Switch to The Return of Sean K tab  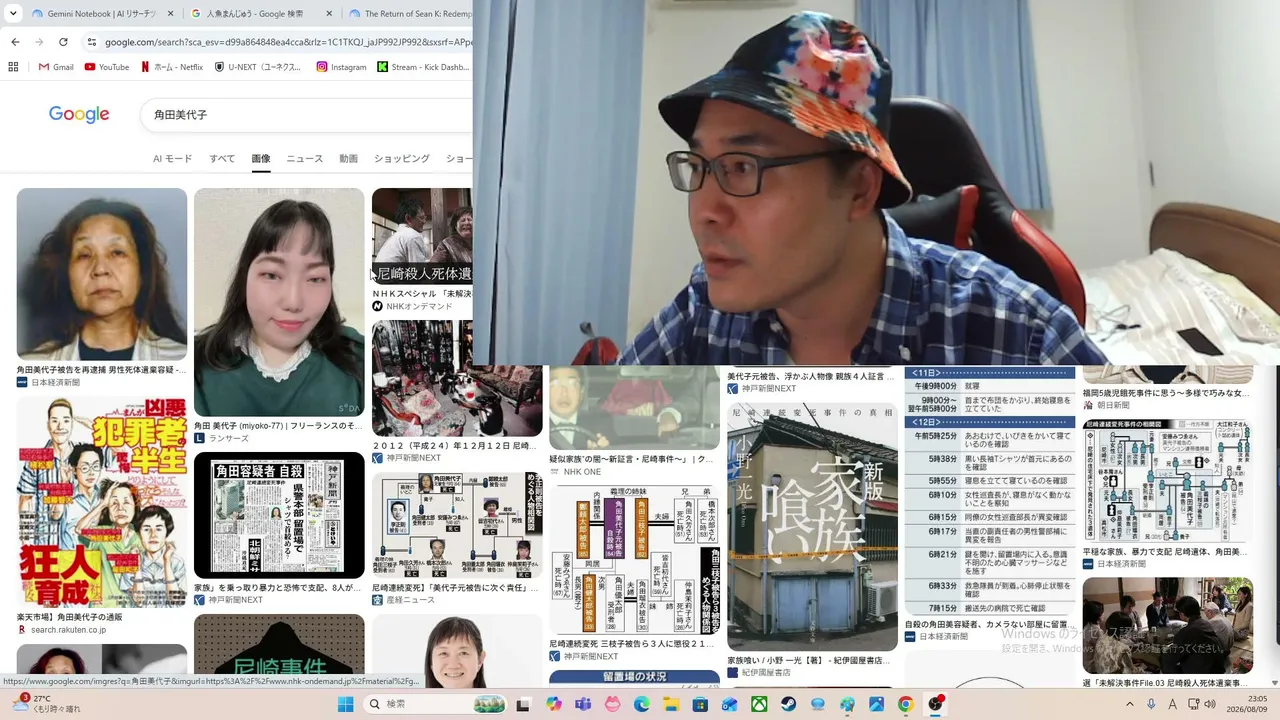(408, 14)
